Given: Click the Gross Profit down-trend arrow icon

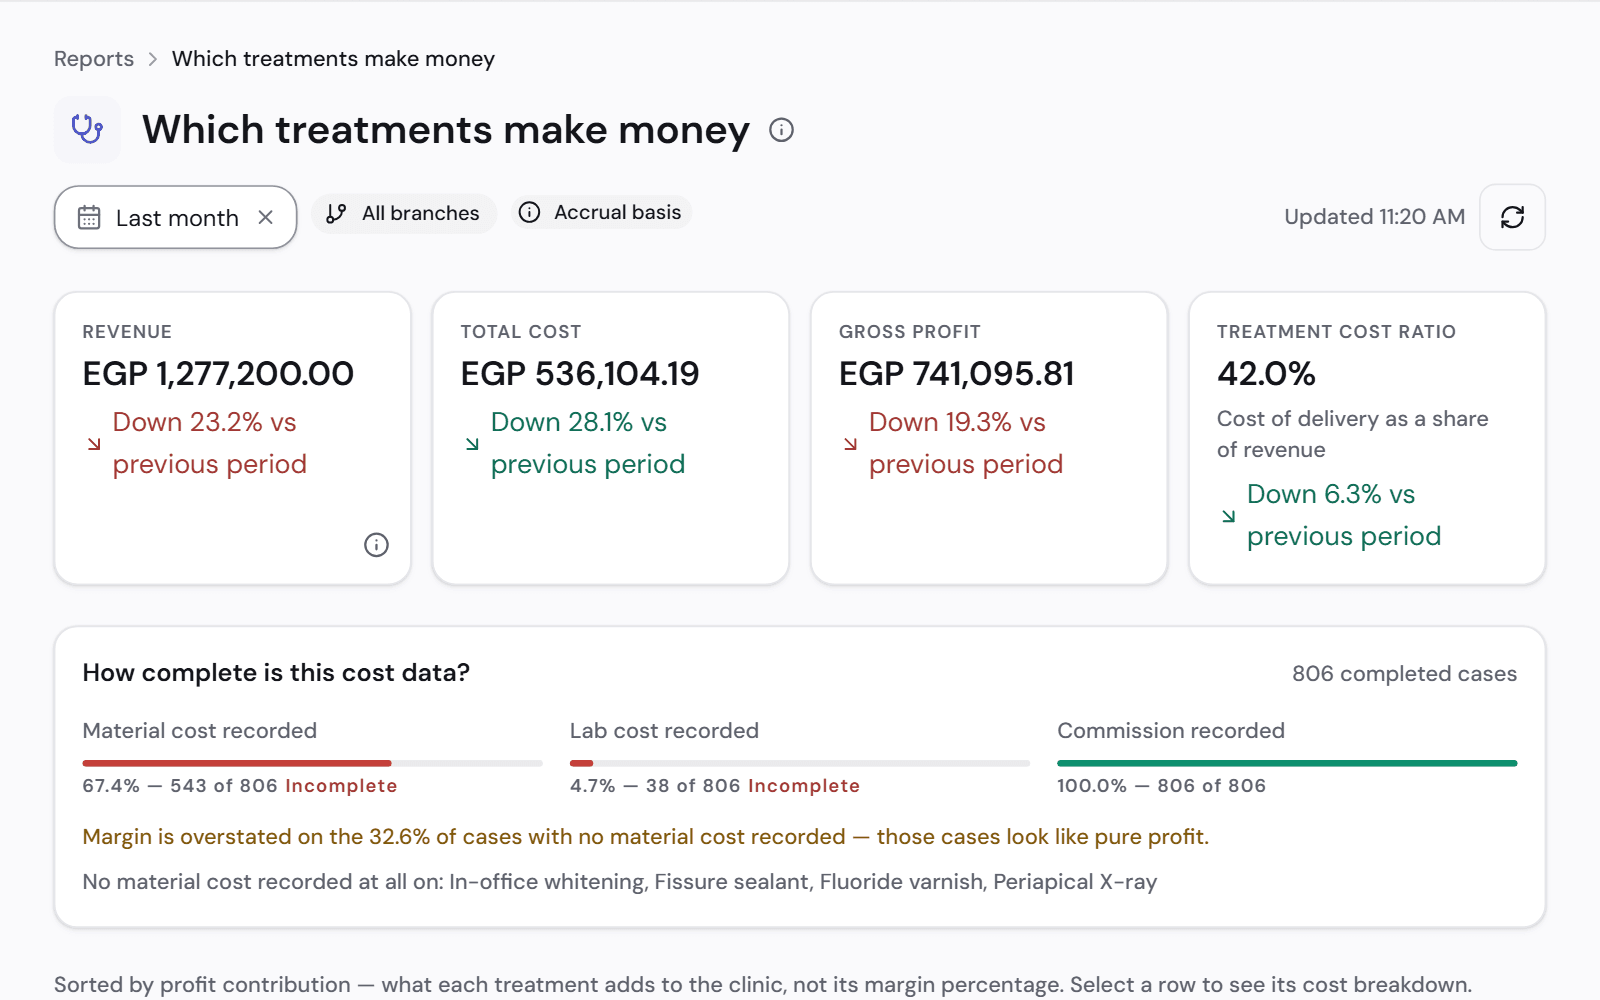Looking at the screenshot, I should coord(850,444).
